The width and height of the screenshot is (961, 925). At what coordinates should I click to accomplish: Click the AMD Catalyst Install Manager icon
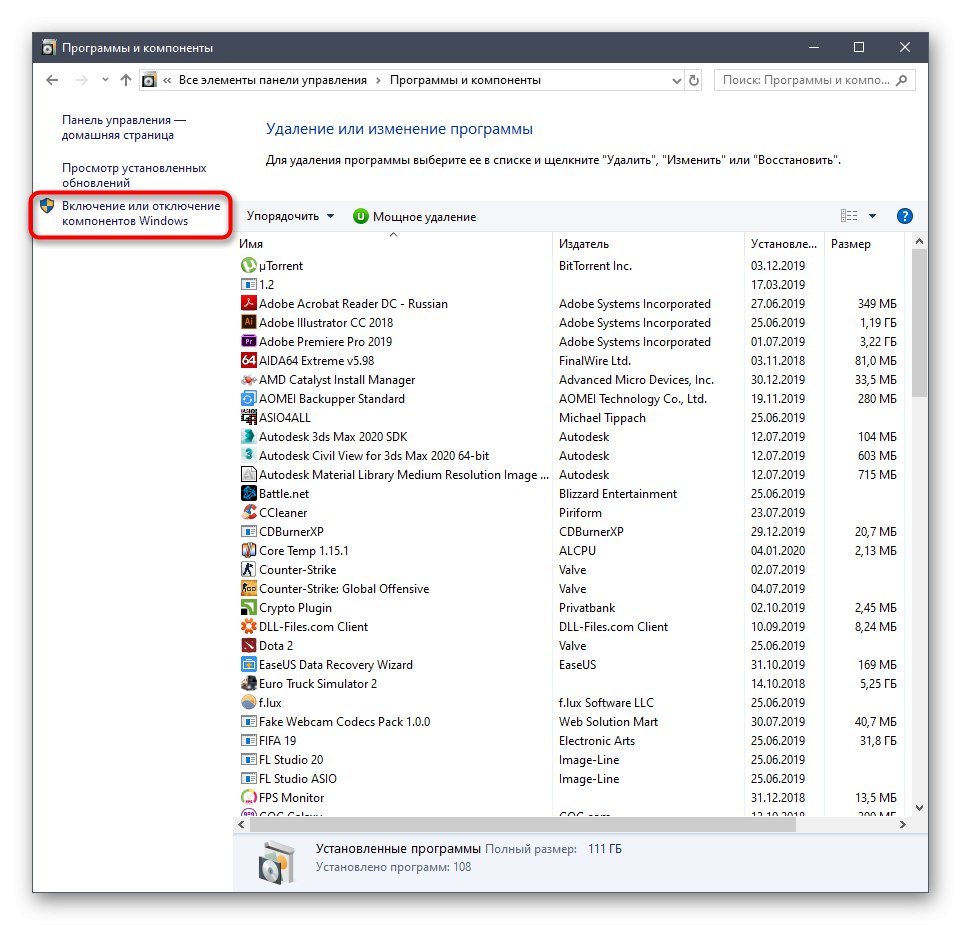pos(248,379)
